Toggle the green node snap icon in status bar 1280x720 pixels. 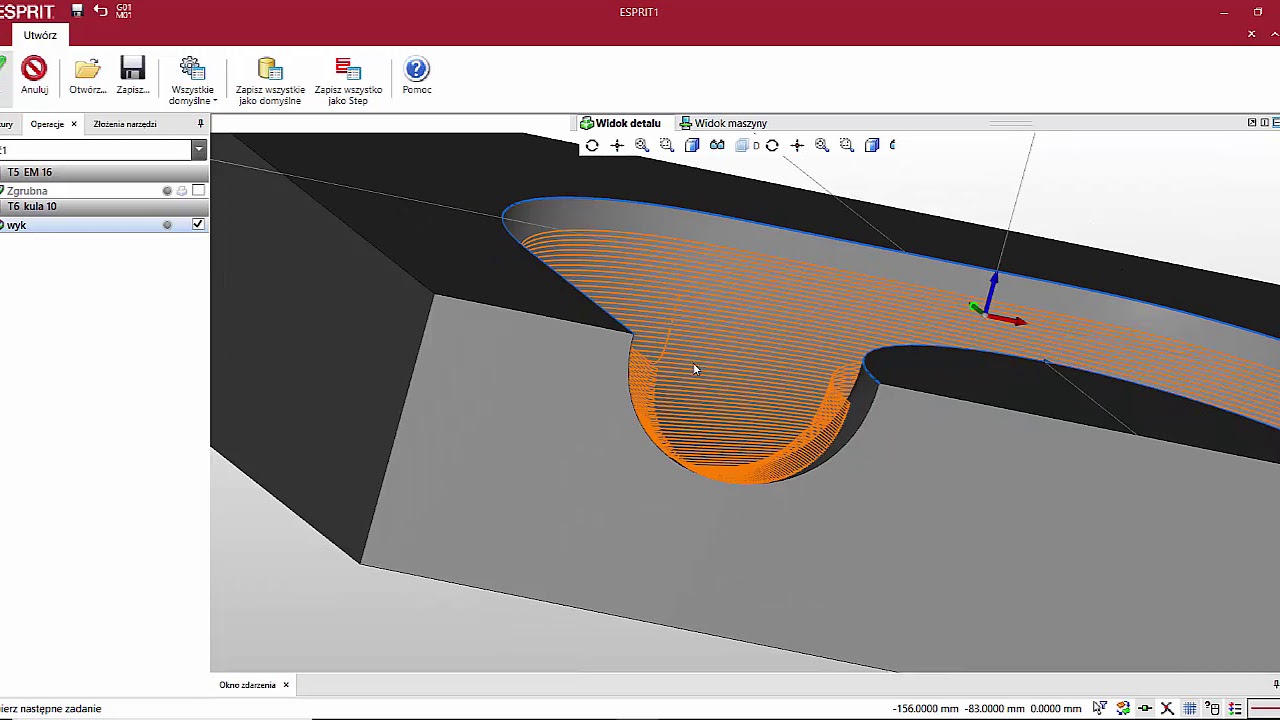(1145, 708)
